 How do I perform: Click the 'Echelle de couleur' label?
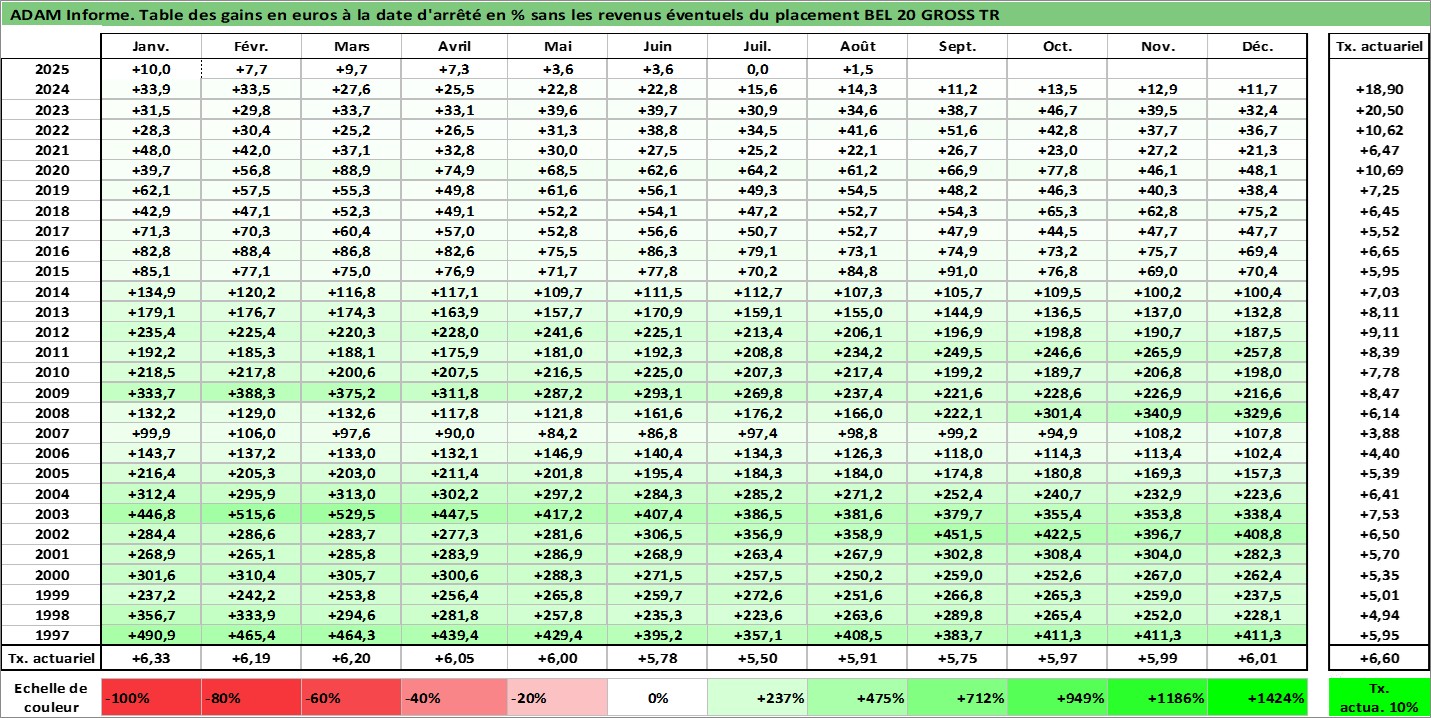click(51, 698)
